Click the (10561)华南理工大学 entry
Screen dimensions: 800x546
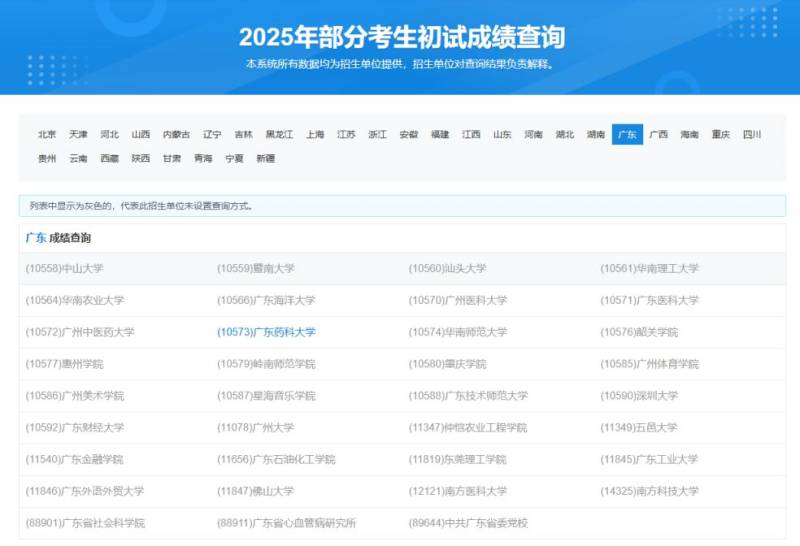649,268
